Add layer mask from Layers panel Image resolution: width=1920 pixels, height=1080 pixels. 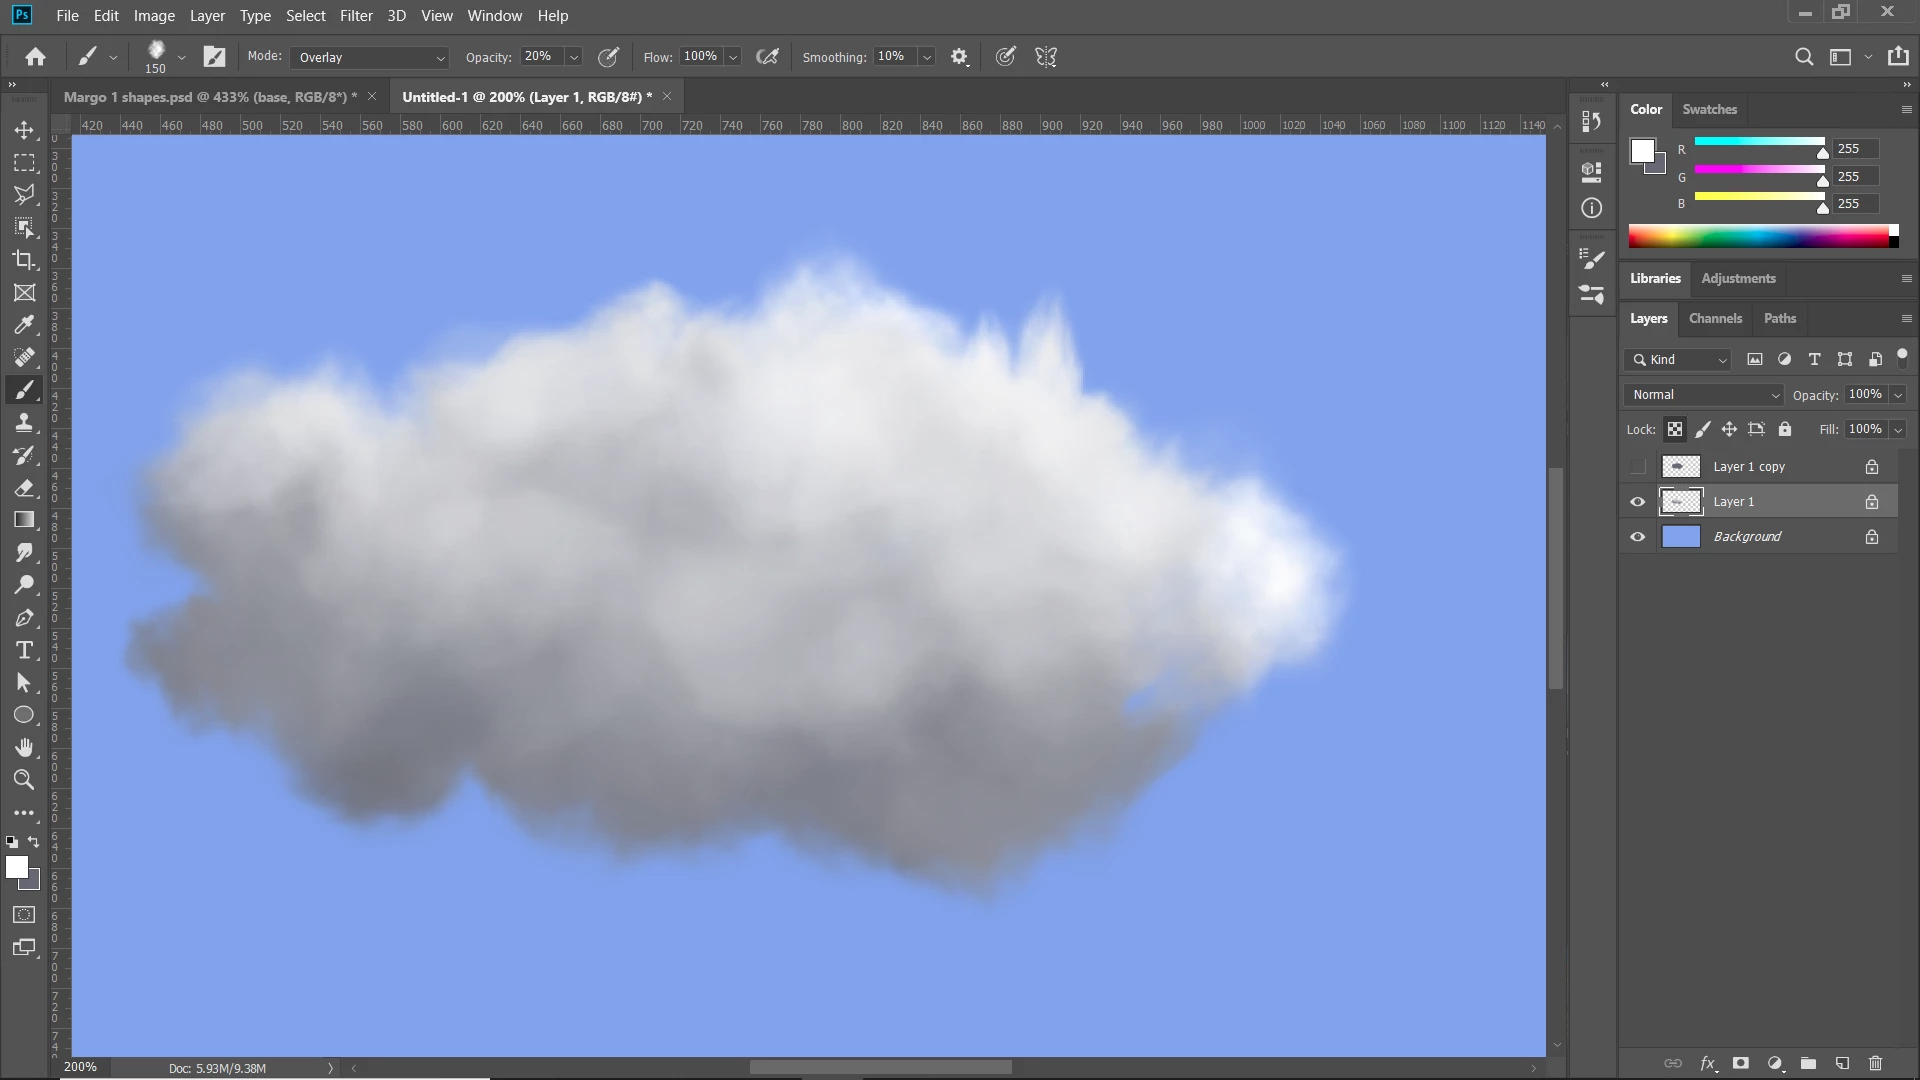coord(1741,1064)
